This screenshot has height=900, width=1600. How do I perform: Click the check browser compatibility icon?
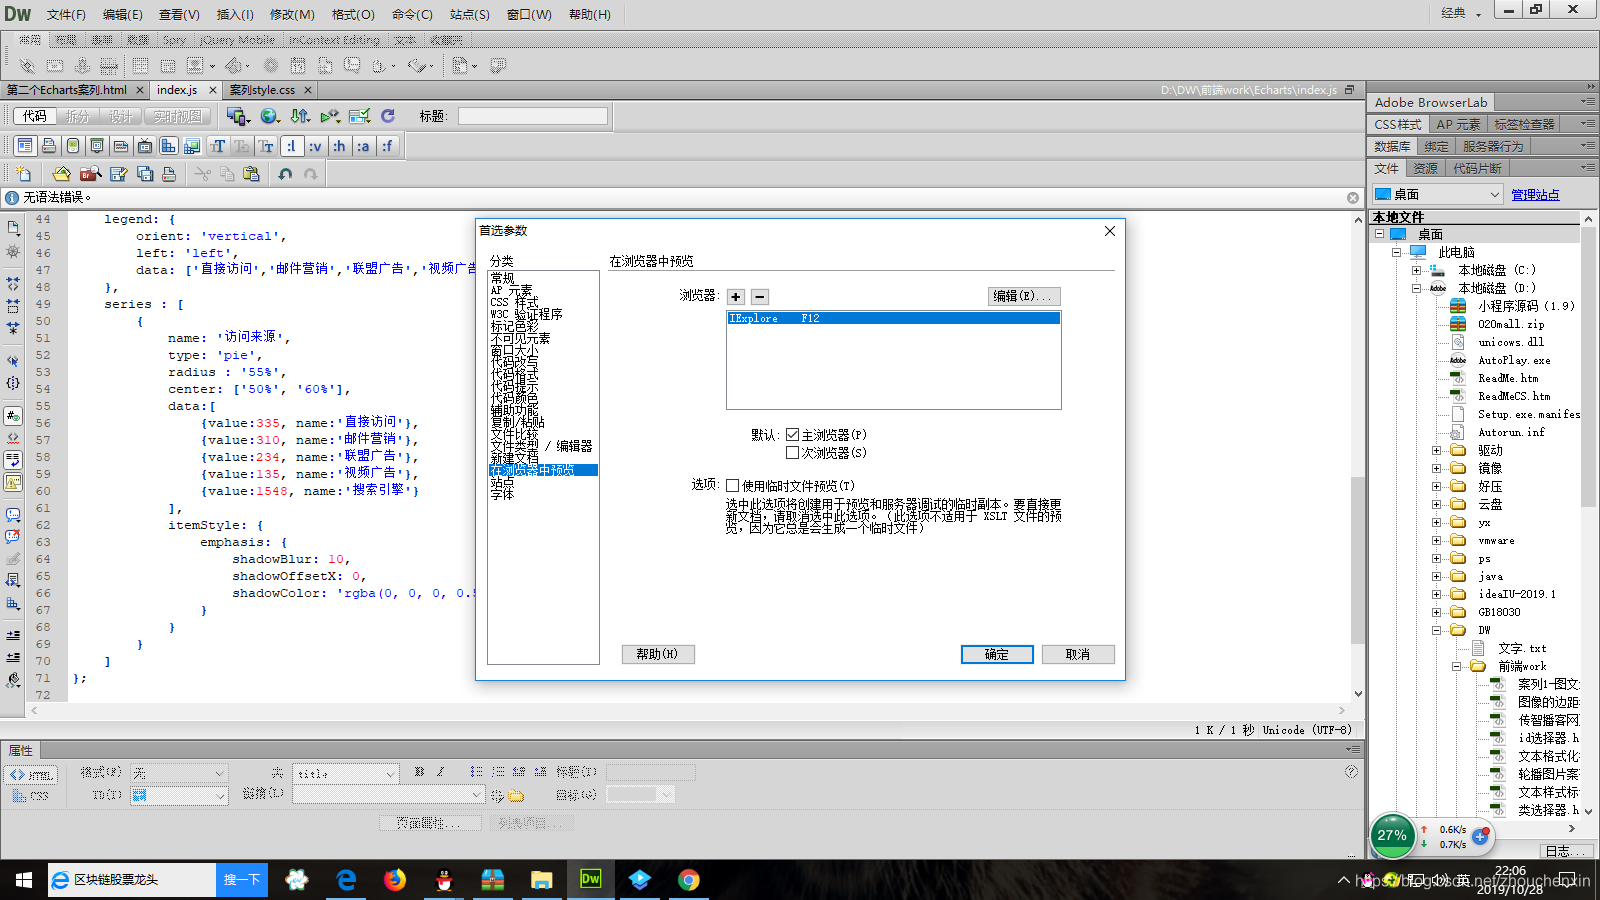[360, 116]
